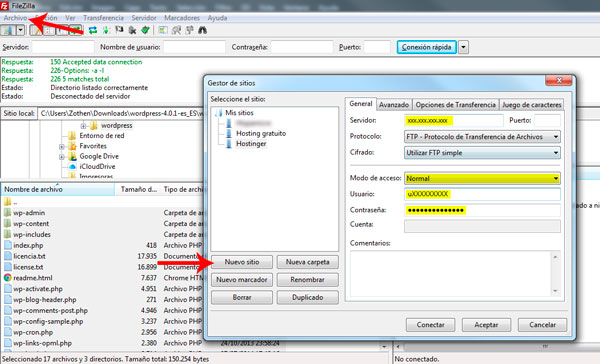Screen dimensions: 600x364
Task: Click inside the Comentarios text area
Action: [x=451, y=273]
